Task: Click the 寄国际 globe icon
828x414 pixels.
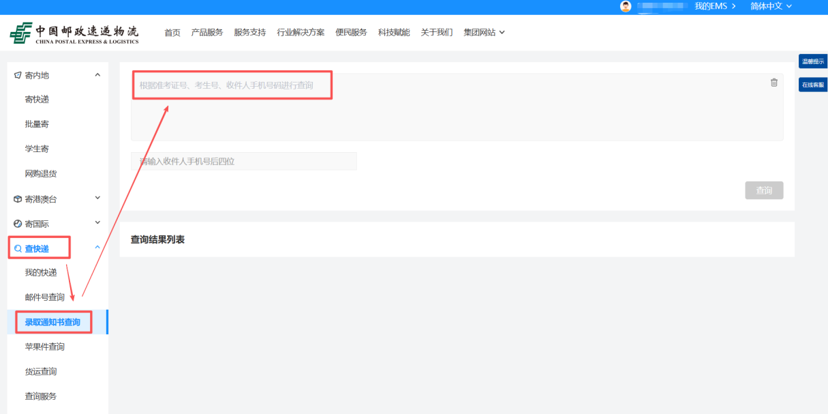Action: tap(17, 224)
